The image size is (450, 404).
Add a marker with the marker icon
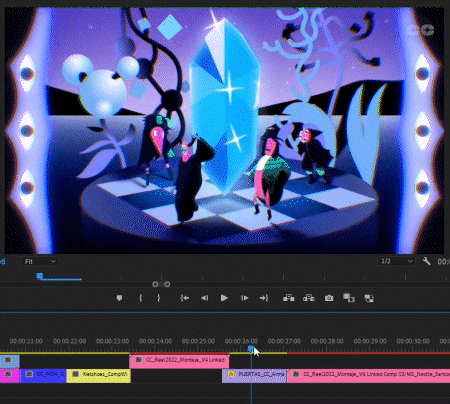coord(119,298)
